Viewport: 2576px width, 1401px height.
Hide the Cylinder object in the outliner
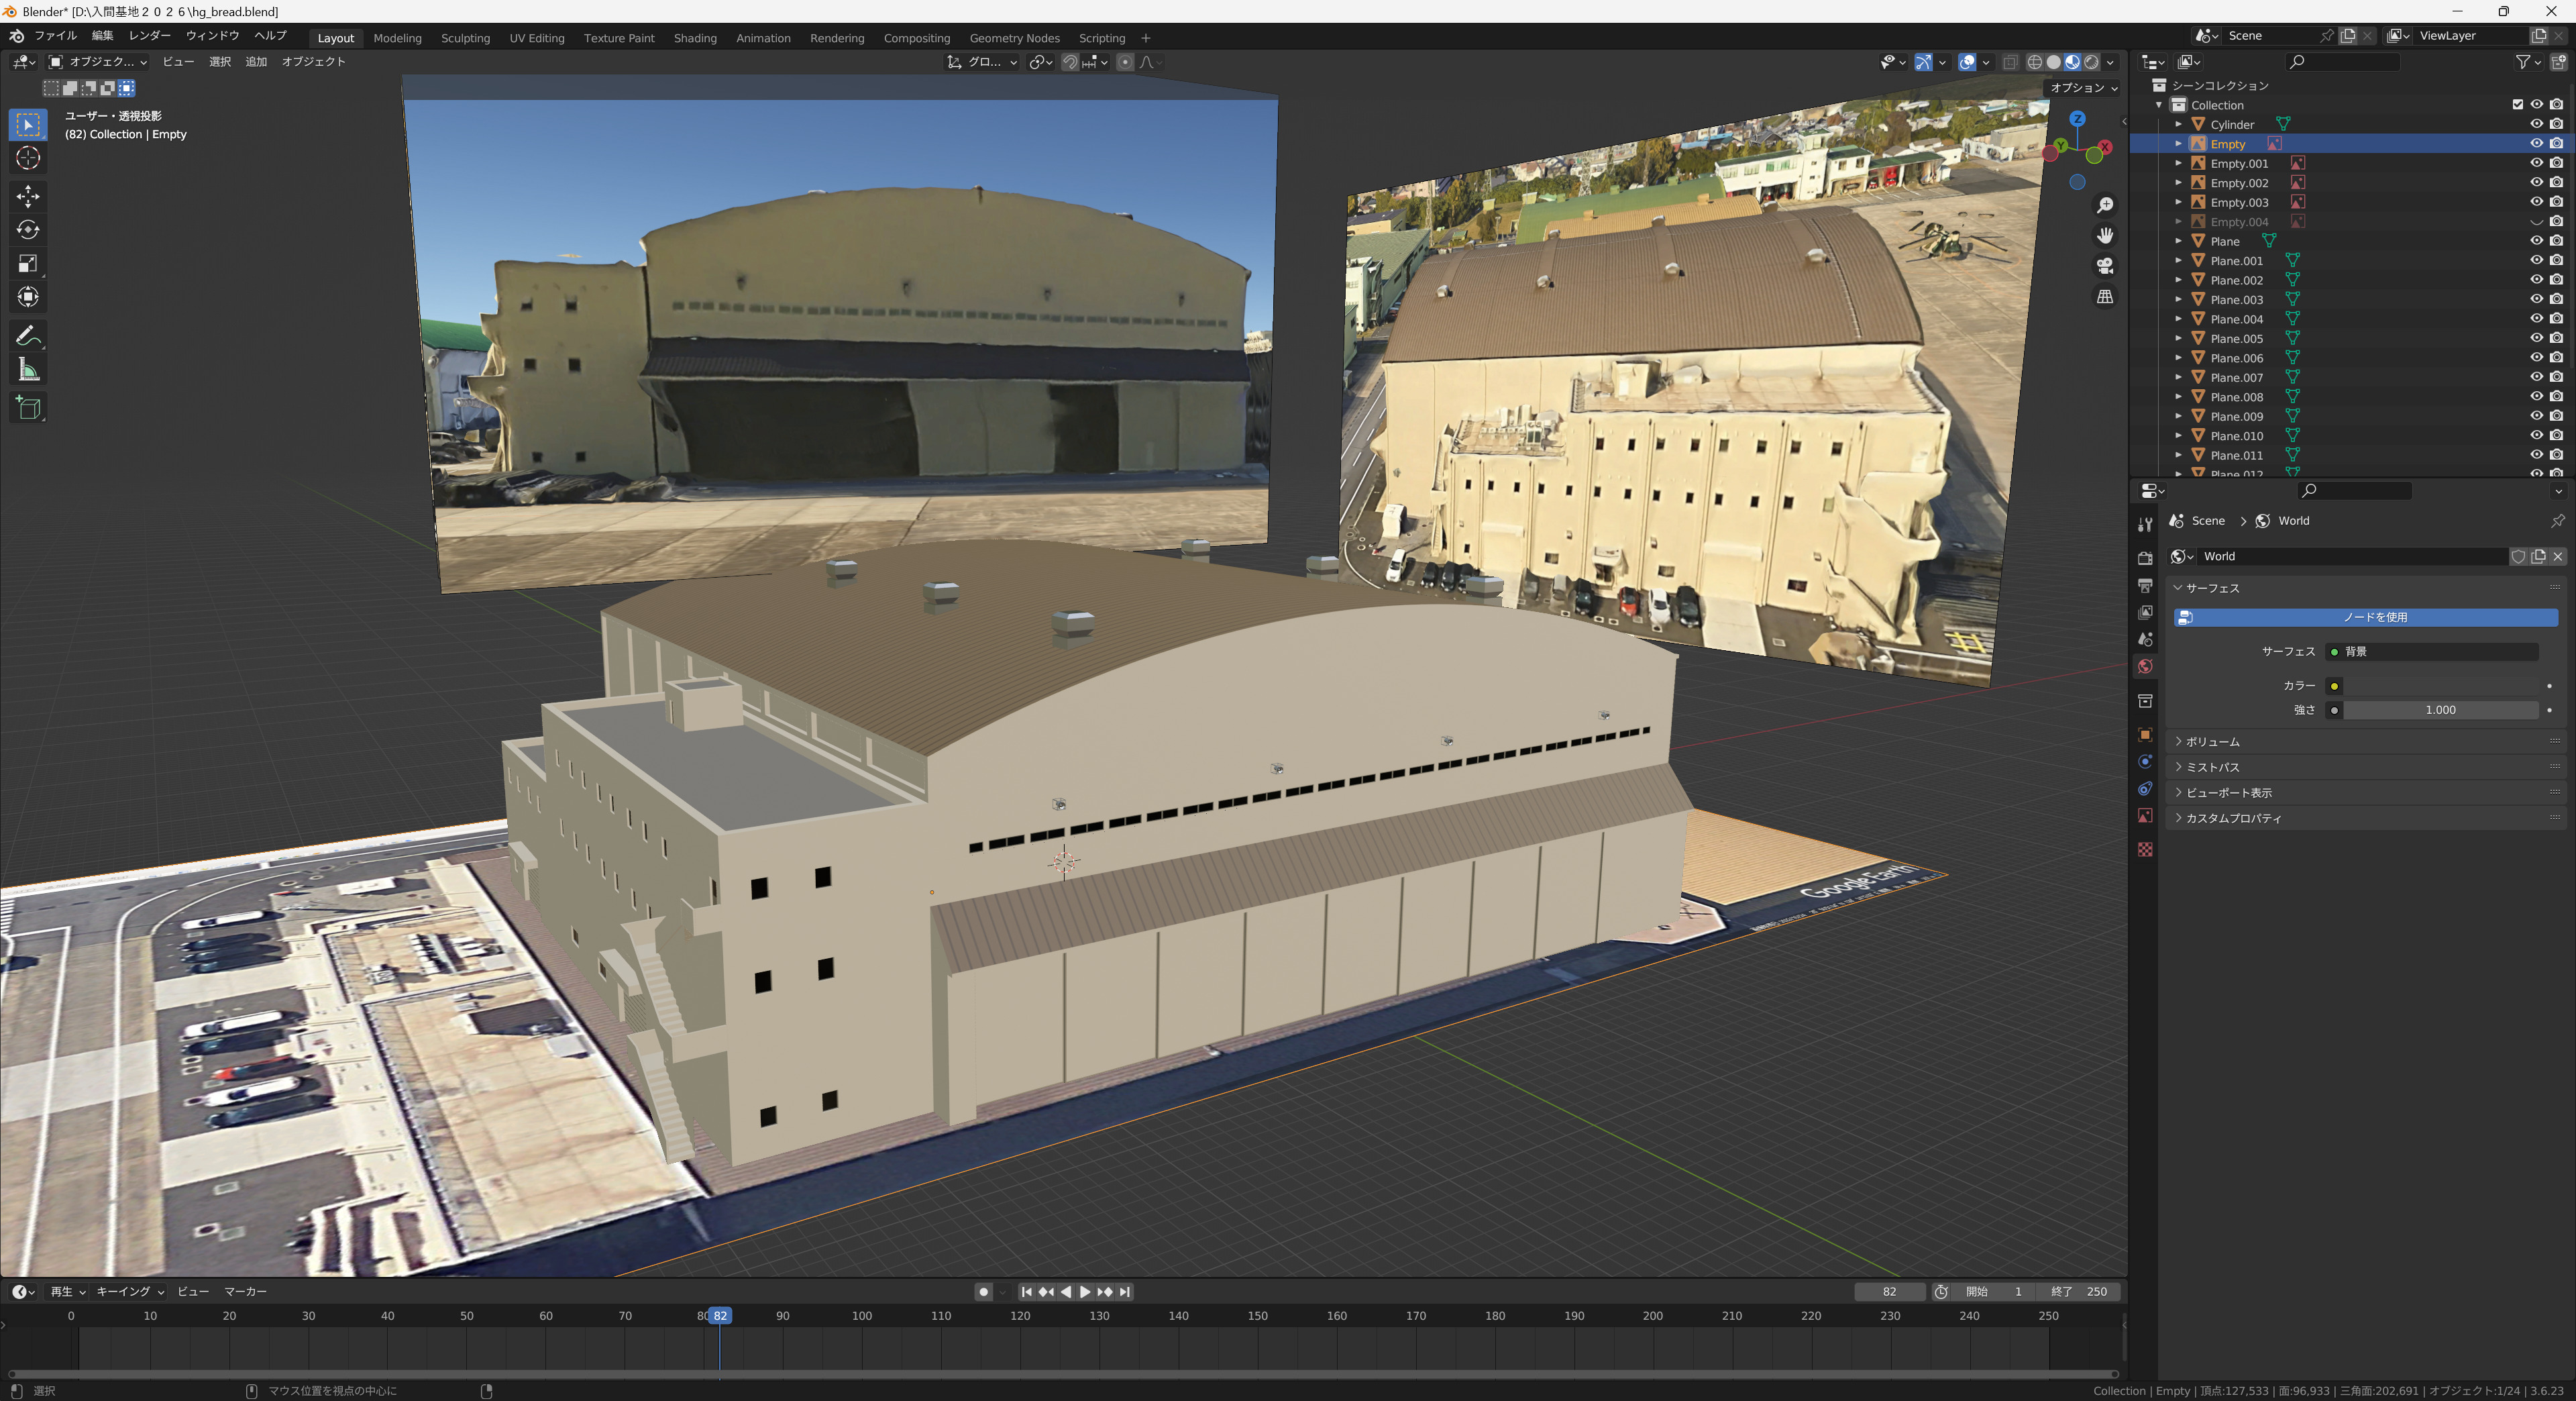(2536, 124)
